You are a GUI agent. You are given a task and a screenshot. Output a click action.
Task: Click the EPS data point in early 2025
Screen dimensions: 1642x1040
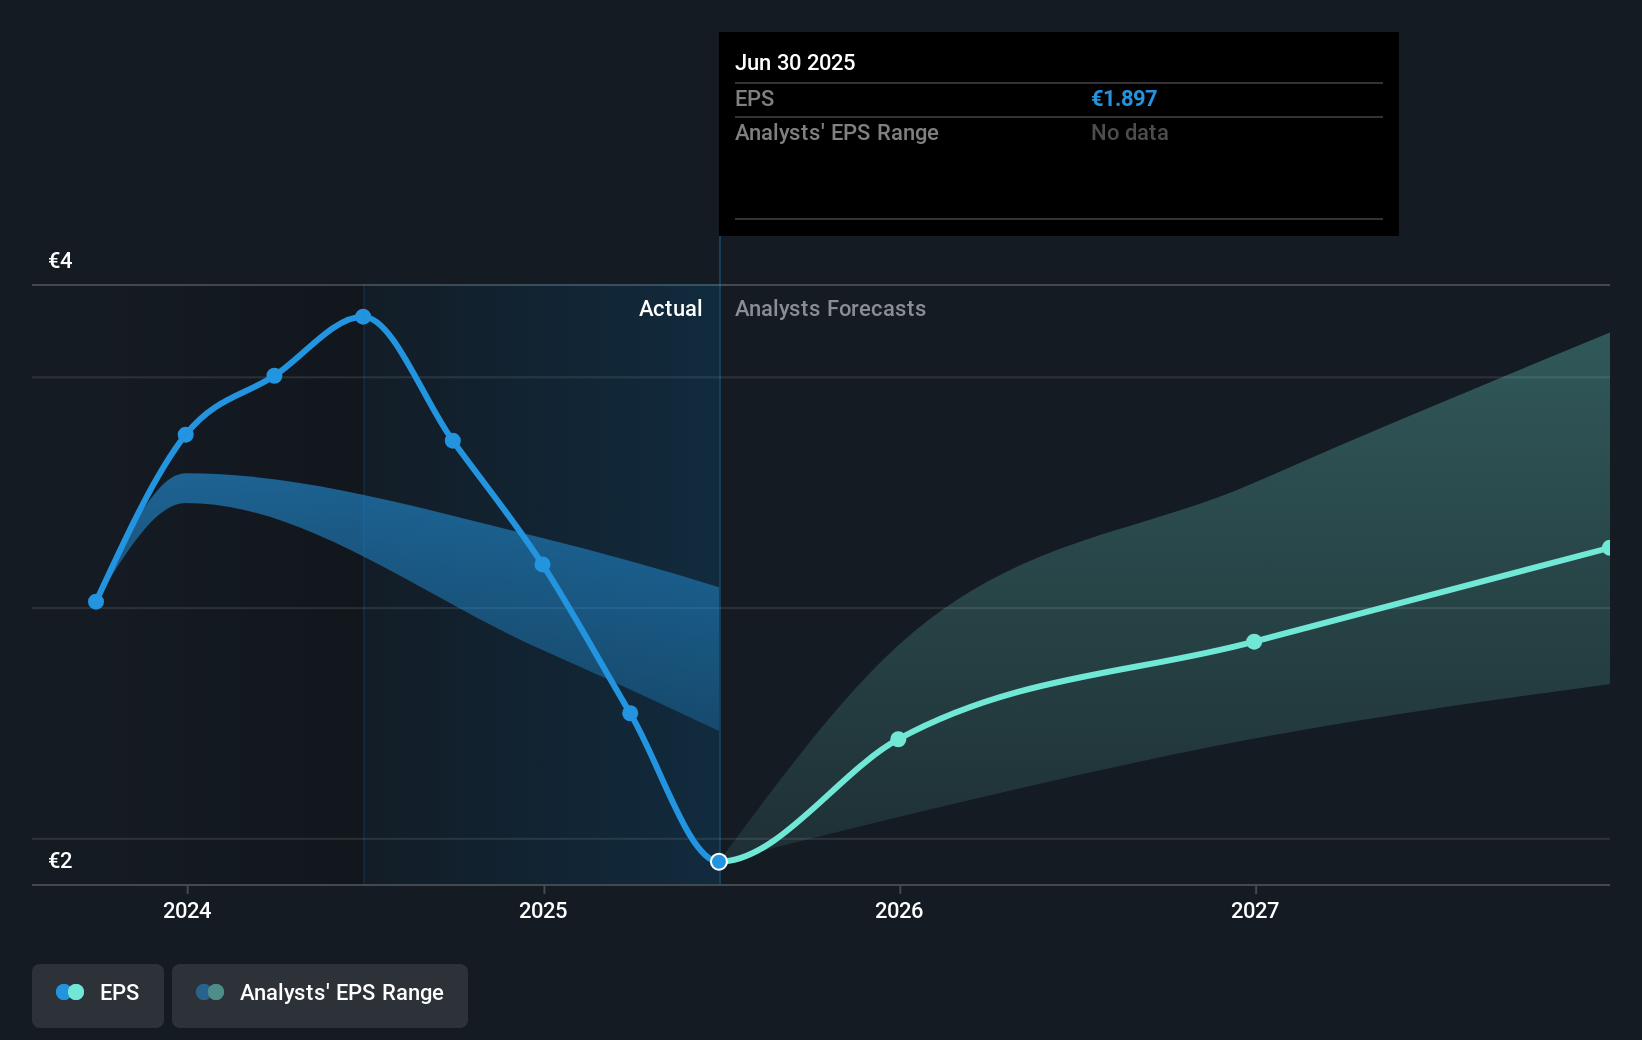[630, 714]
